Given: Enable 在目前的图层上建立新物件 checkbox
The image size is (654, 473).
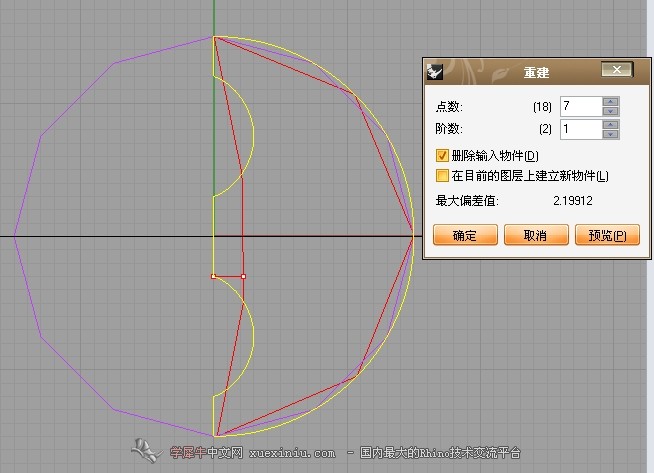Looking at the screenshot, I should (x=442, y=176).
